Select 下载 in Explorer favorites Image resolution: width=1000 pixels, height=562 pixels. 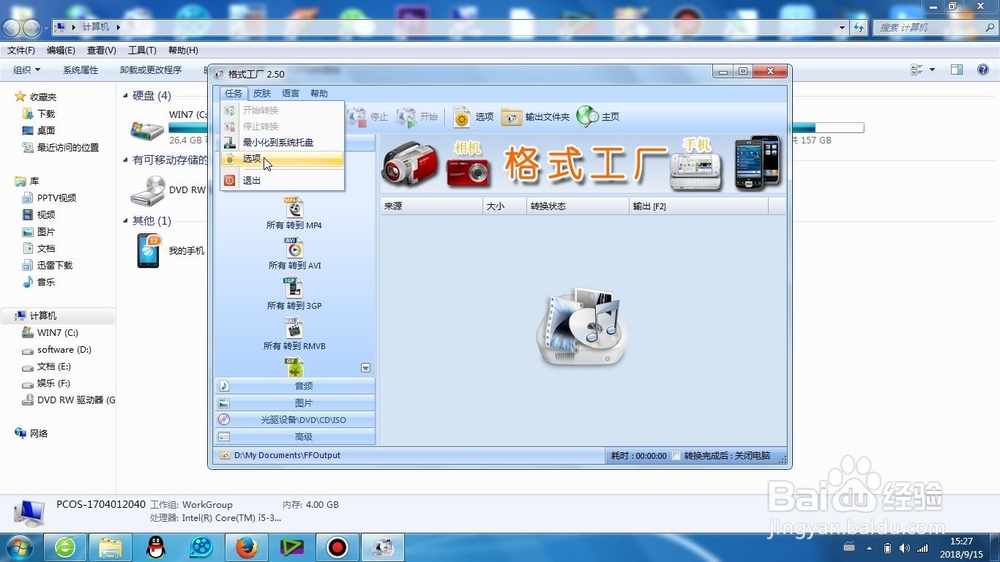point(39,114)
